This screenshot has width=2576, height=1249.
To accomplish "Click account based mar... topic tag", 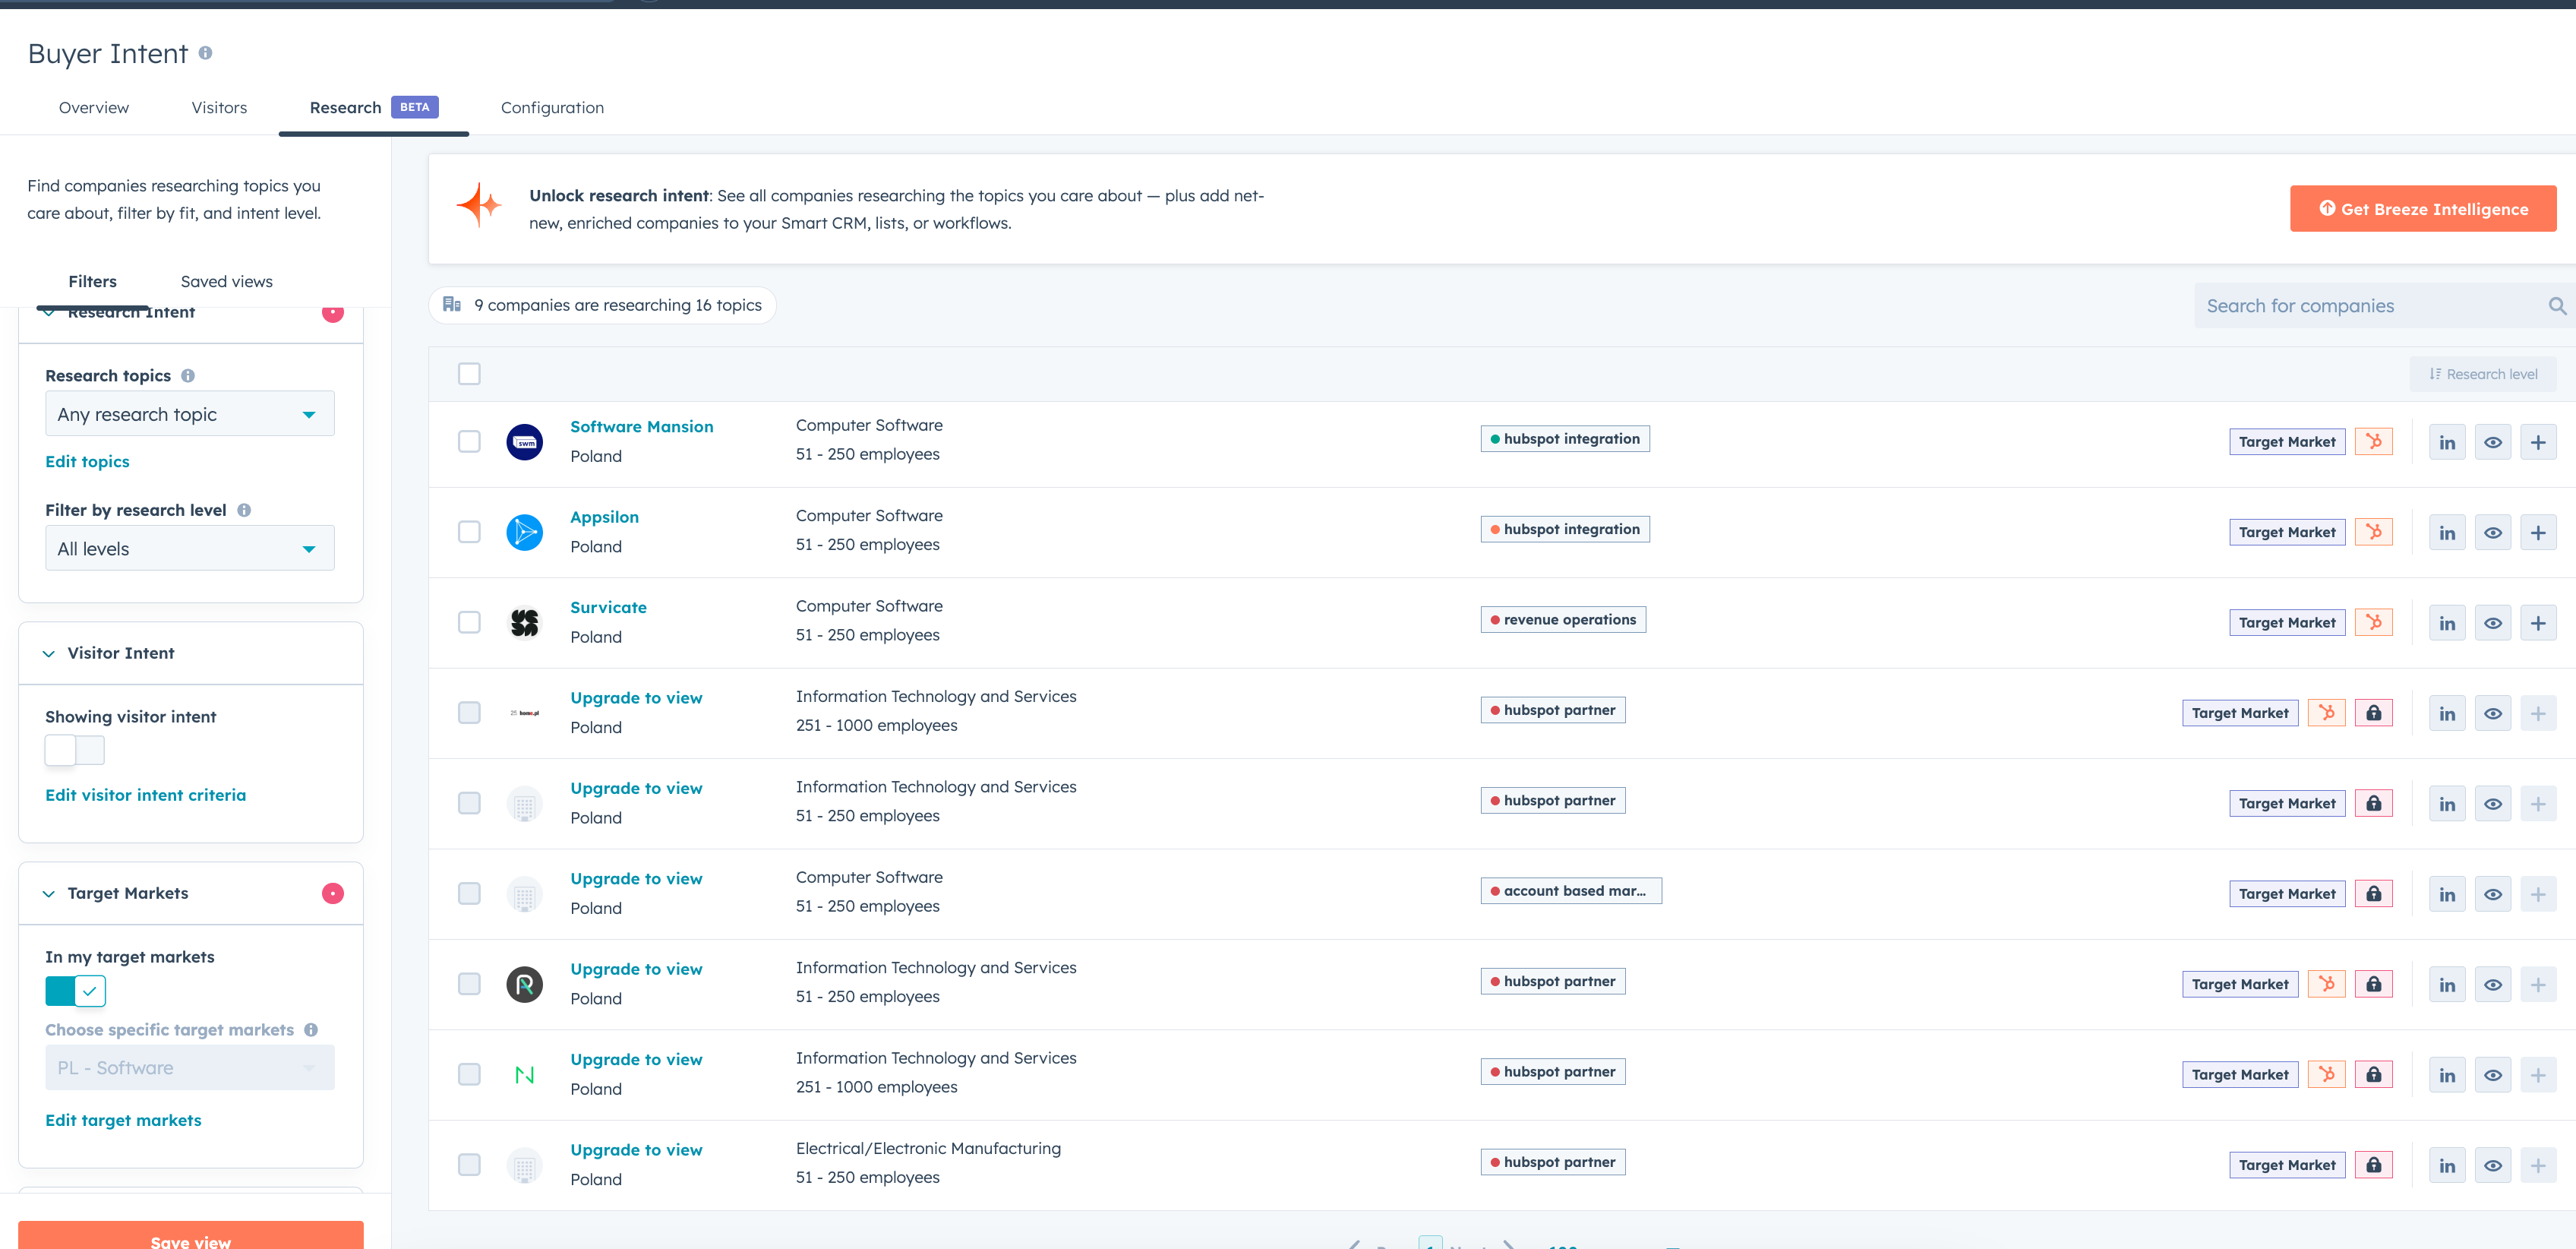I will tap(1571, 891).
